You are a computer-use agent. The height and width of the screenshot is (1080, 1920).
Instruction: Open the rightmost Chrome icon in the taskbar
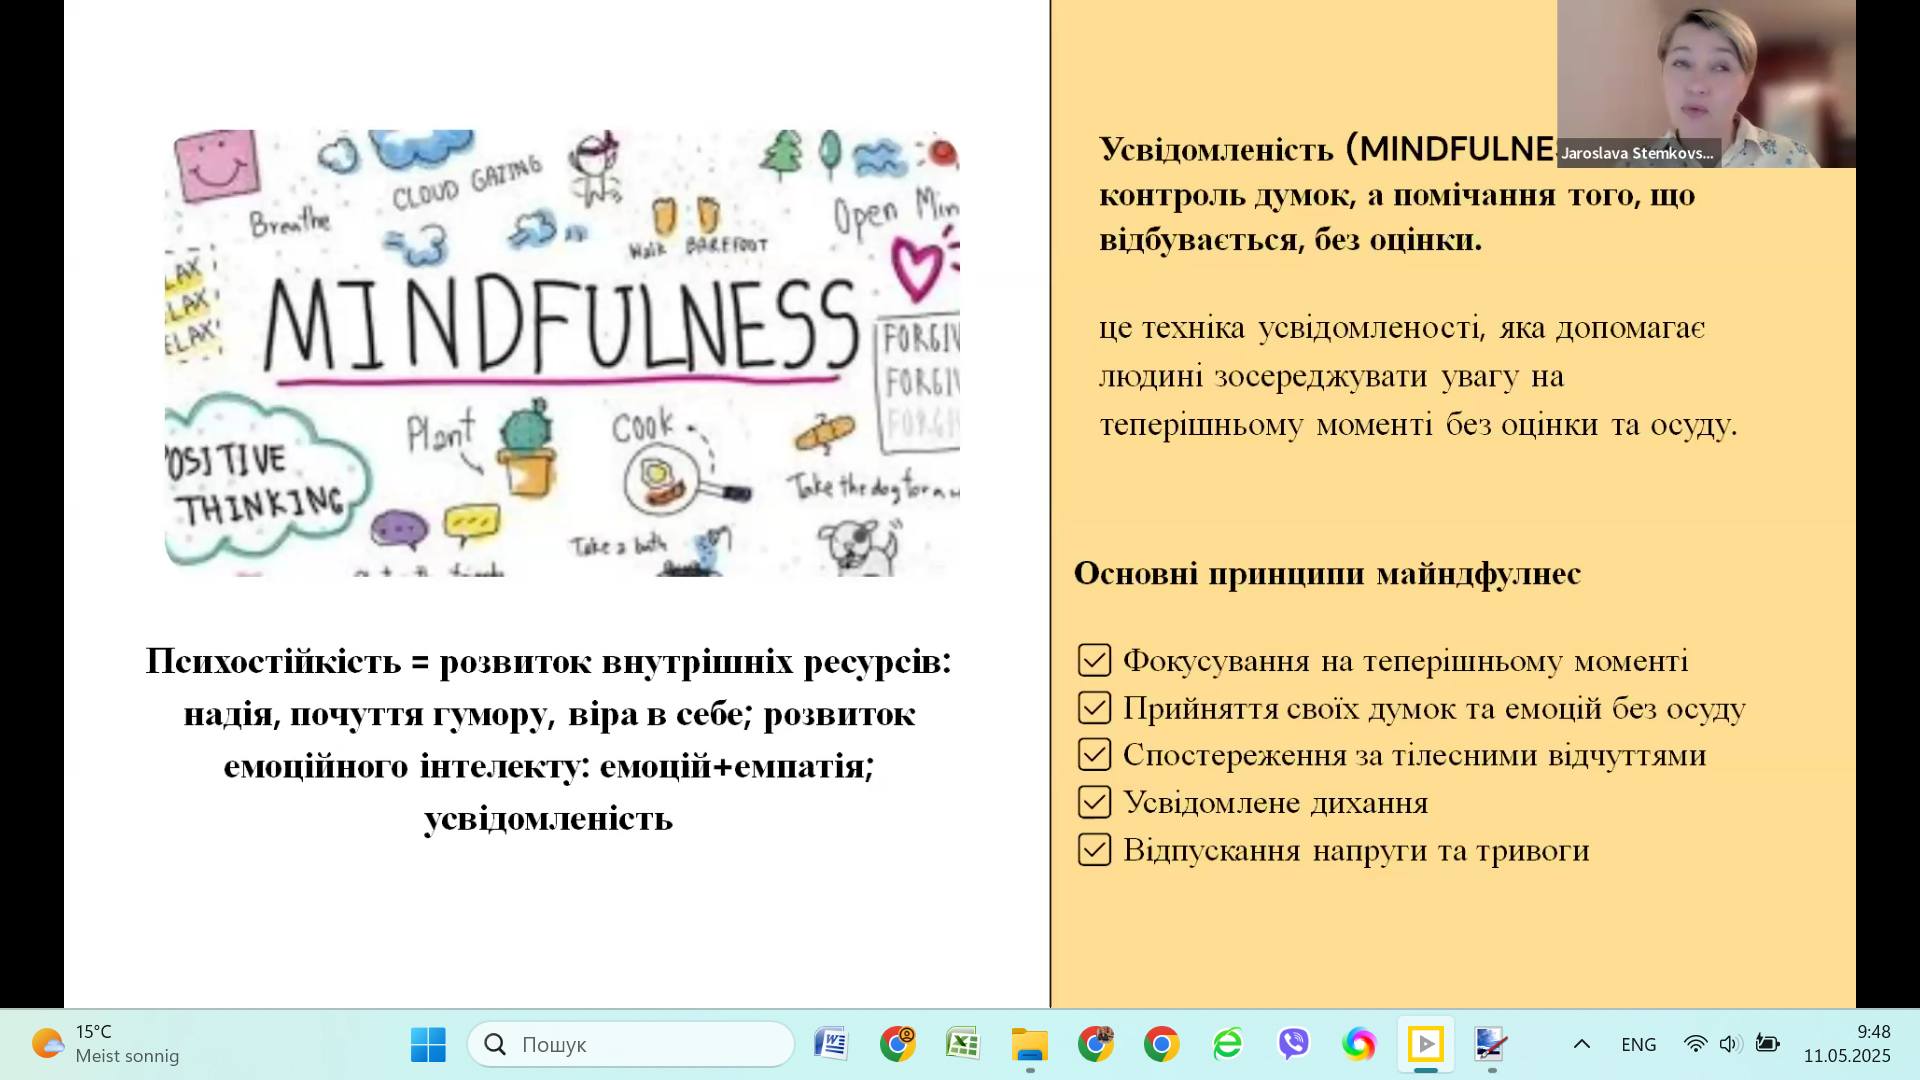[1161, 1044]
